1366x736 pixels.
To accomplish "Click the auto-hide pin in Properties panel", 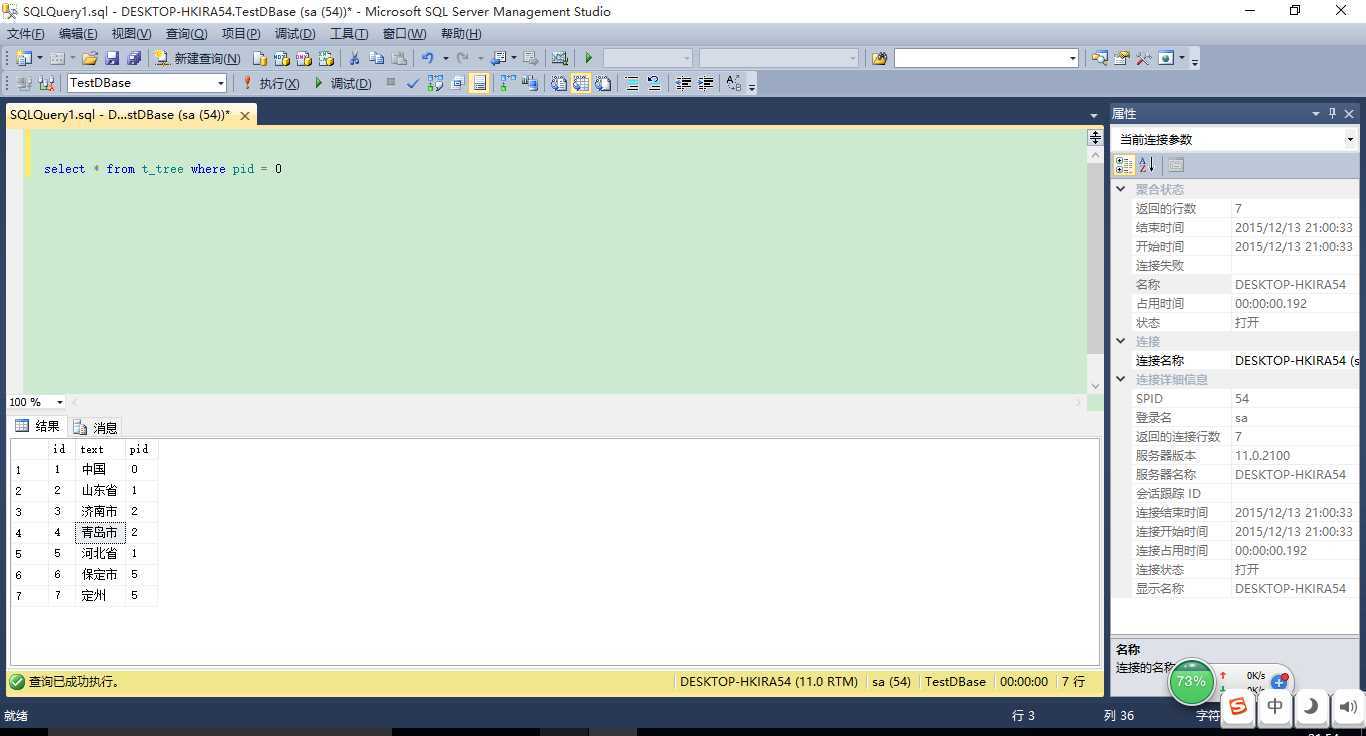I will click(x=1332, y=114).
